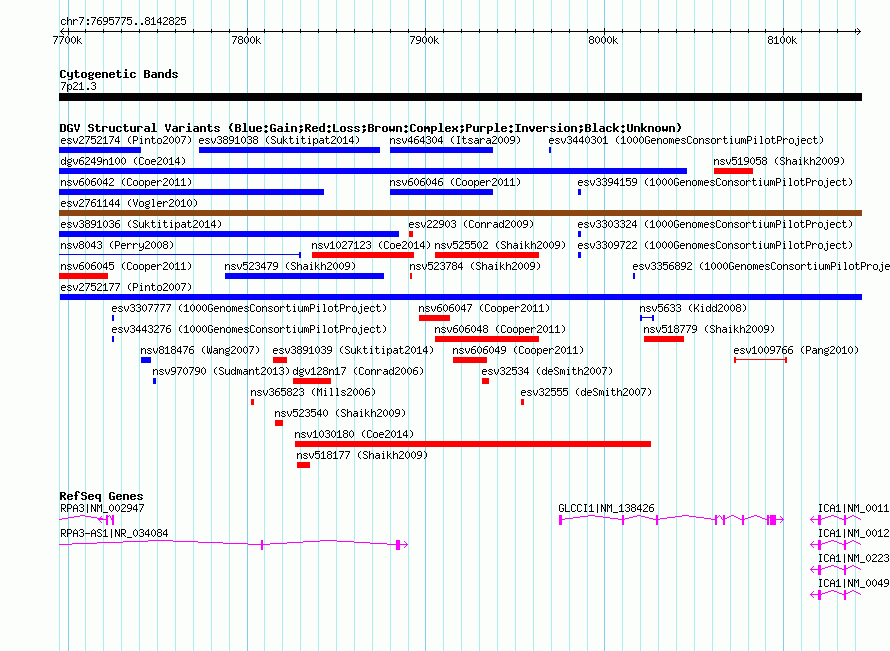Click the 7800k ruler tick
Image resolution: width=890 pixels, height=651 pixels.
pos(246,40)
